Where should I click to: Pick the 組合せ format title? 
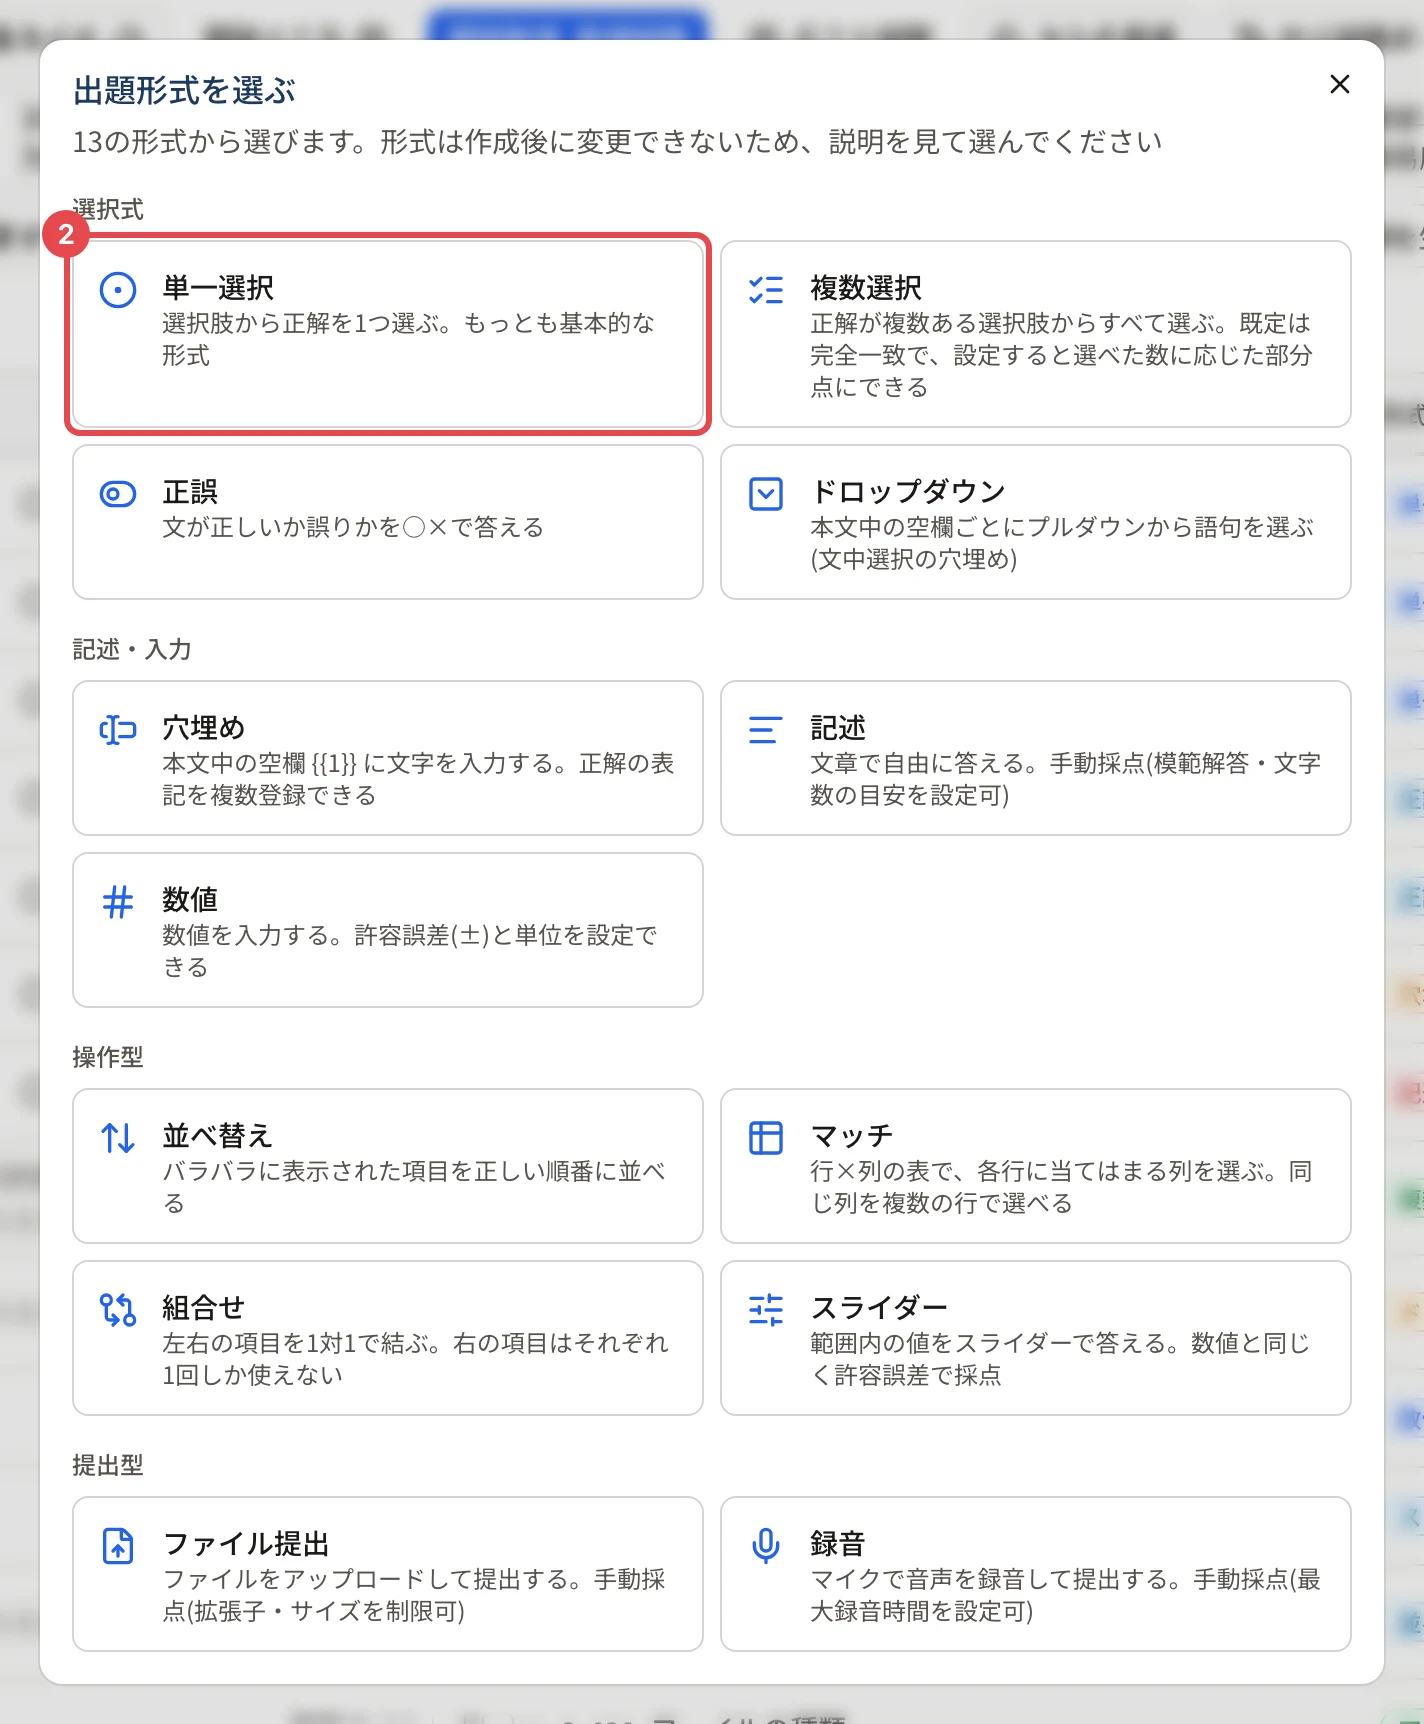pos(204,1308)
